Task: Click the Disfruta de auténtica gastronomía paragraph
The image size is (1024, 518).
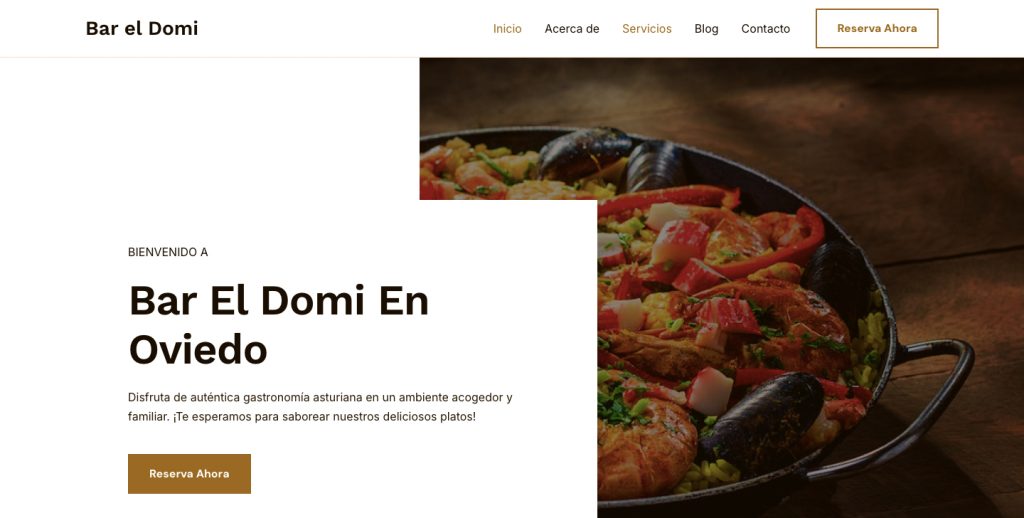Action: 320,406
